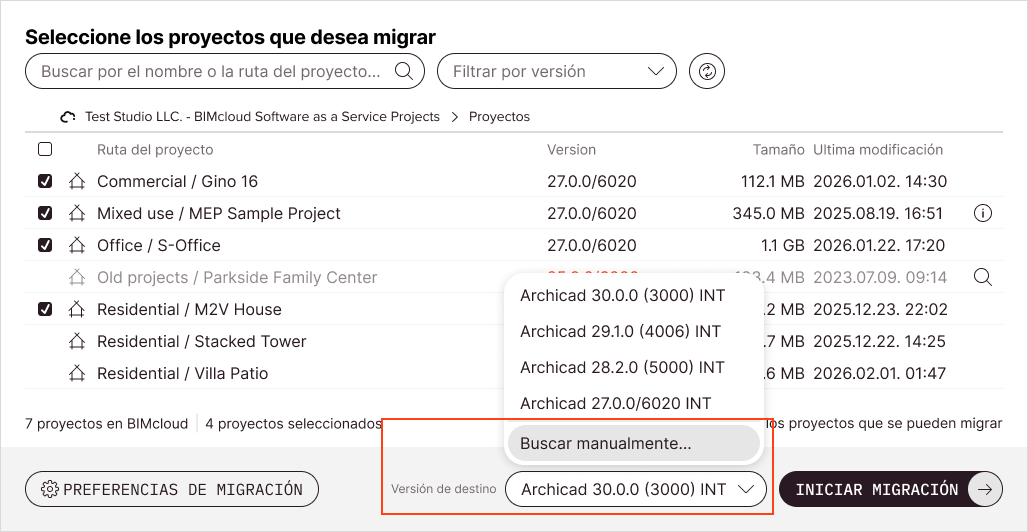The image size is (1028, 532).
Task: Click the magnifier icon on Parkside Family Center row
Action: 983,277
